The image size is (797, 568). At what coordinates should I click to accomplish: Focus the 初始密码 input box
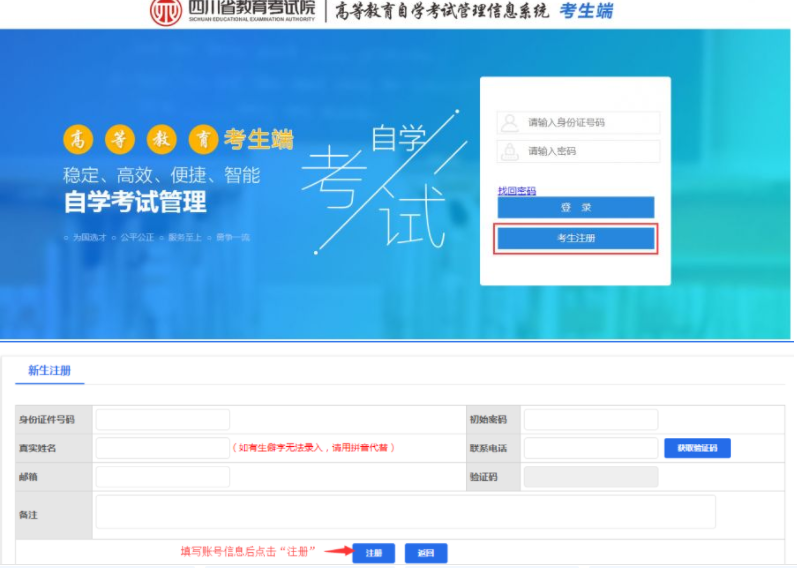click(x=591, y=420)
